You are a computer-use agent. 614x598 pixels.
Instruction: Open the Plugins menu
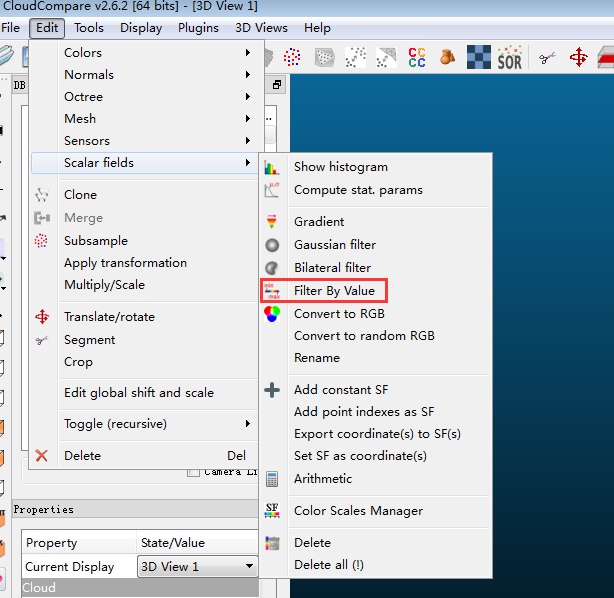coord(198,28)
